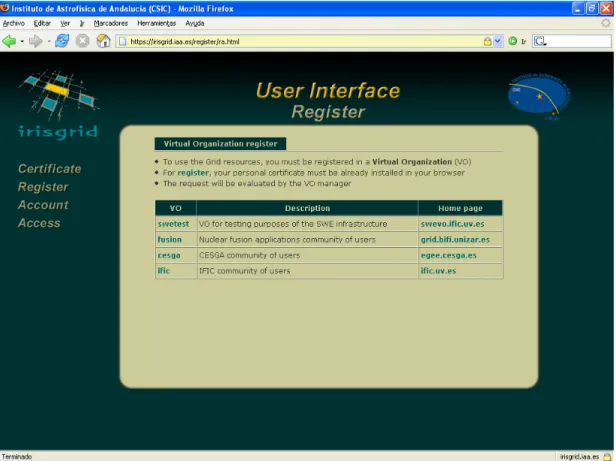The width and height of the screenshot is (616, 461).
Task: Open ific.uv.es home page link
Action: click(438, 271)
